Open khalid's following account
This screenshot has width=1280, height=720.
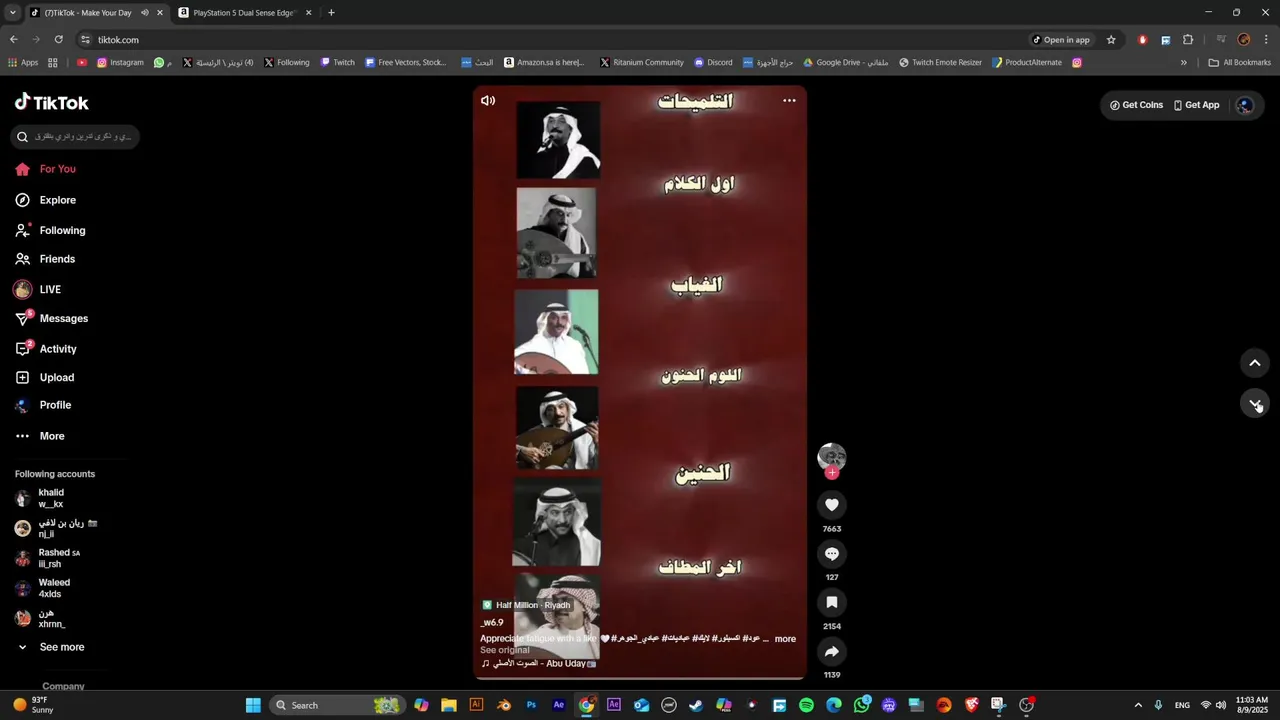[x=40, y=498]
